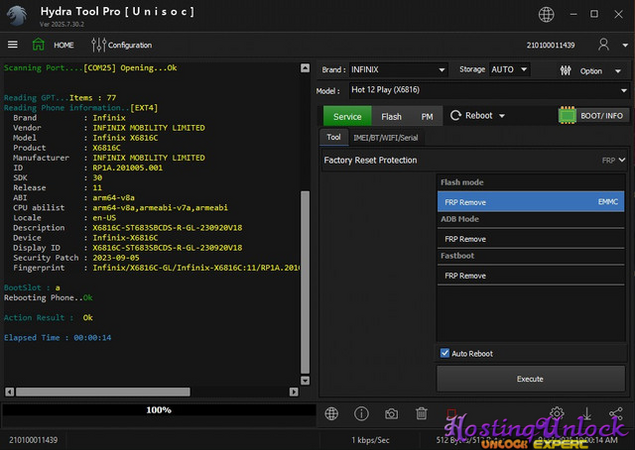Click the download arrow icon
The image size is (635, 450).
click(x=587, y=413)
